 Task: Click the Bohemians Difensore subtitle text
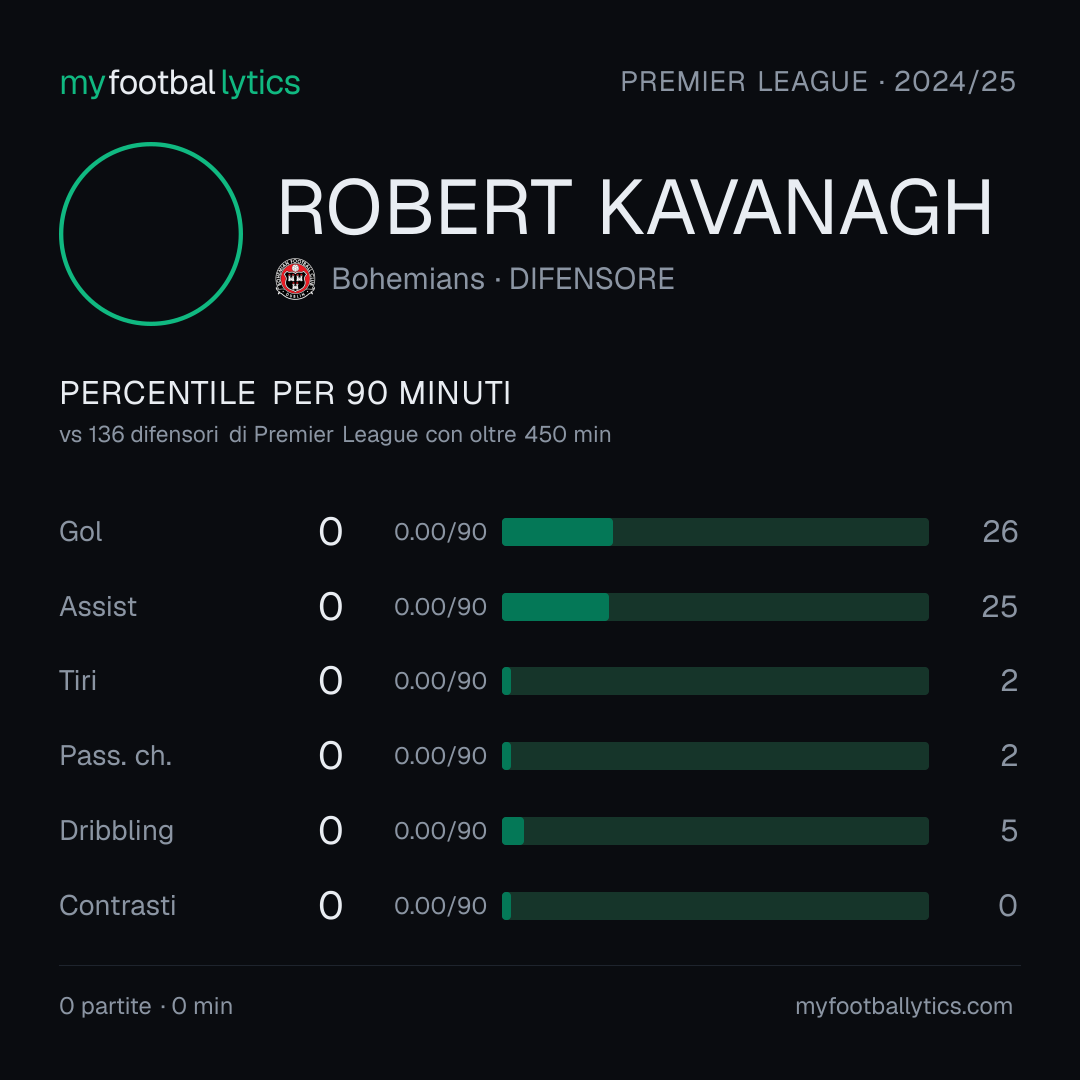503,279
